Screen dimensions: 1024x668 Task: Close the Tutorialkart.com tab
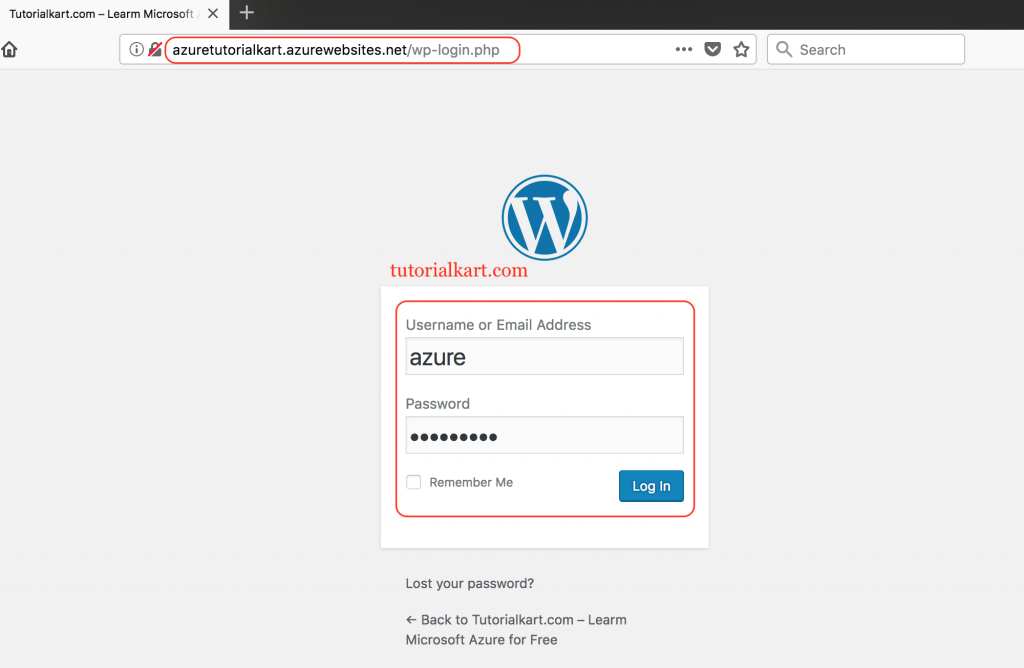pos(211,14)
